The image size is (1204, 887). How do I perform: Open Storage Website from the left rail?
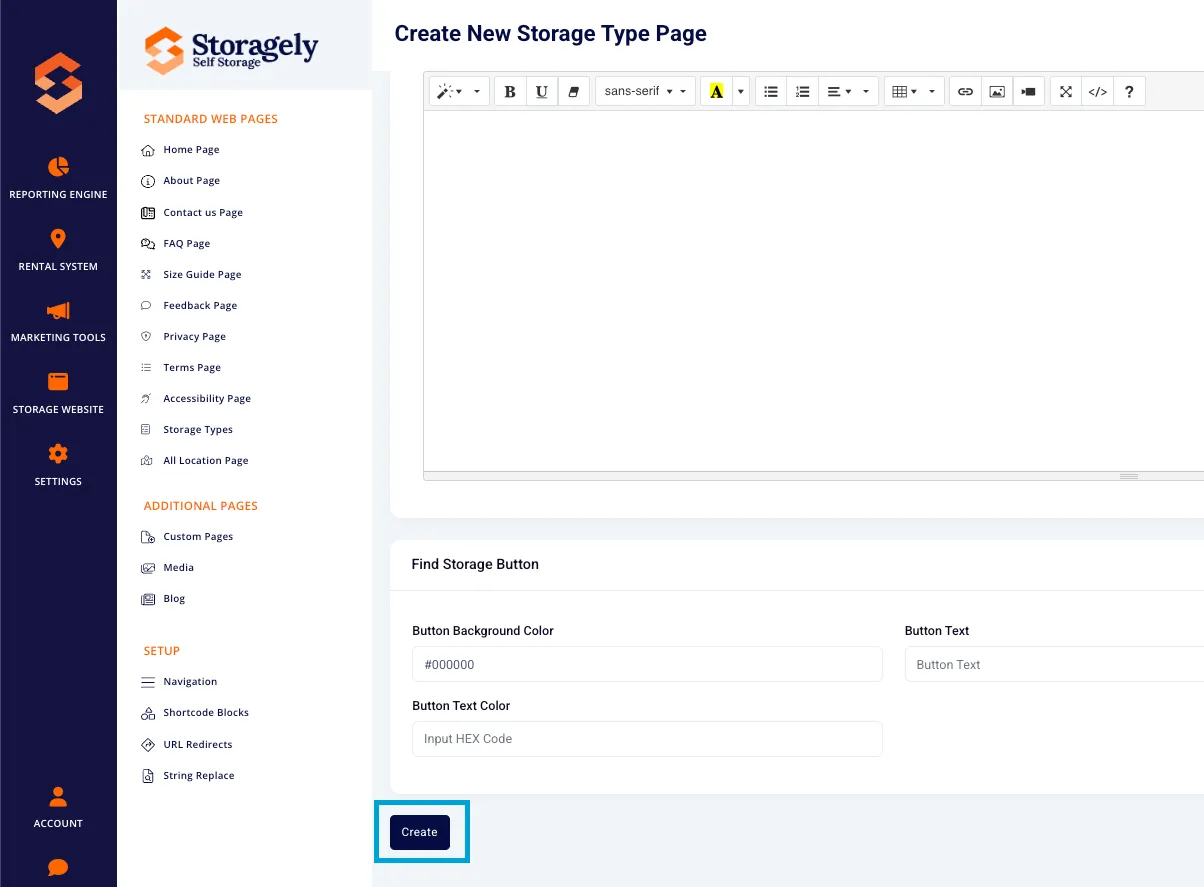click(58, 393)
